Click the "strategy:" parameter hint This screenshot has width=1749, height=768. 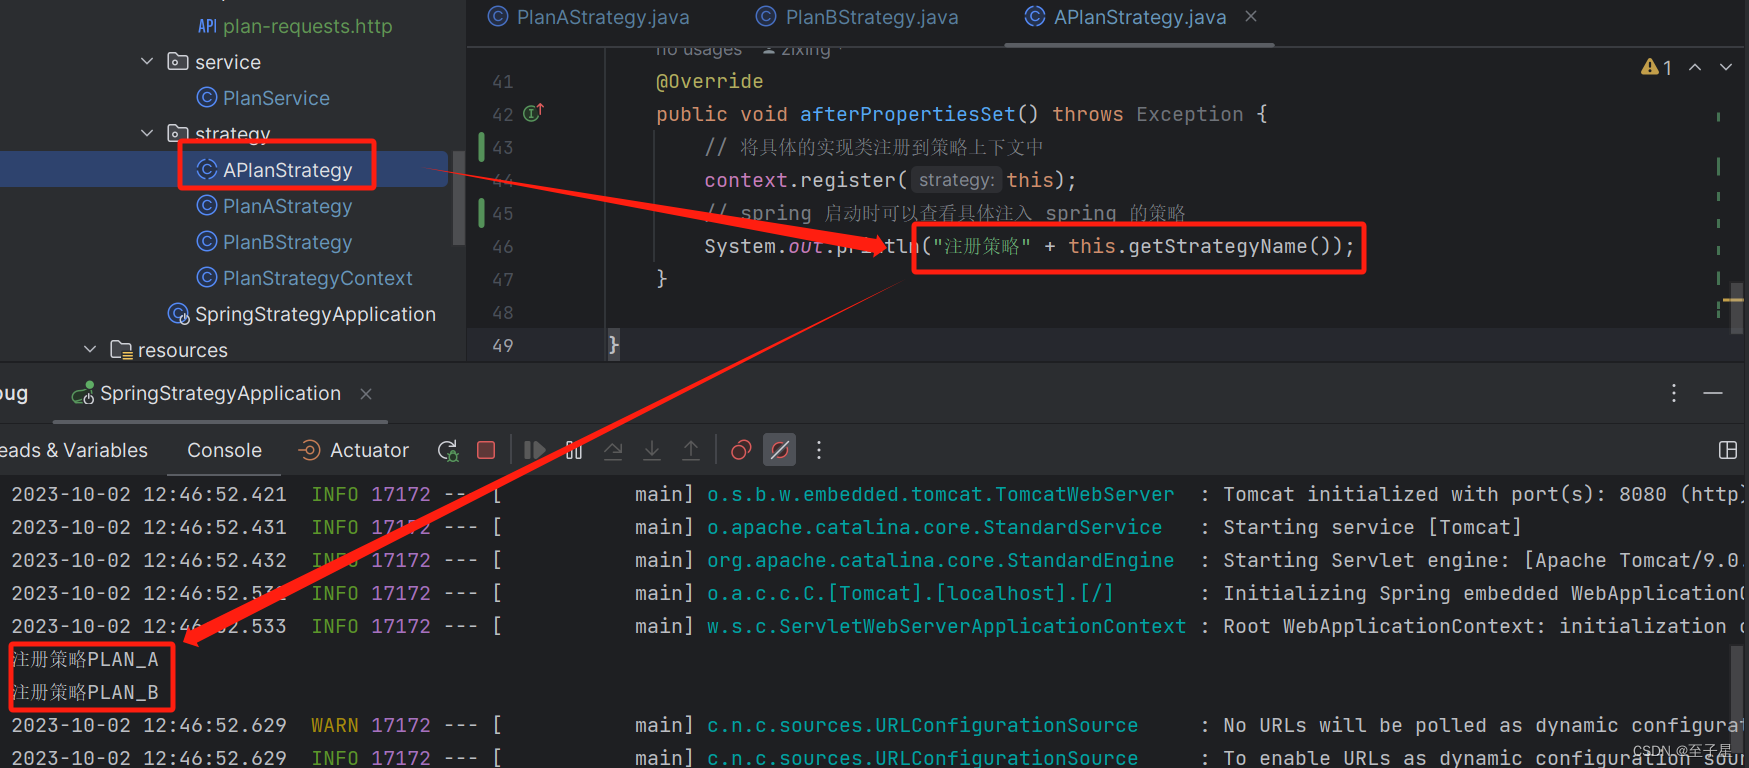click(x=956, y=180)
